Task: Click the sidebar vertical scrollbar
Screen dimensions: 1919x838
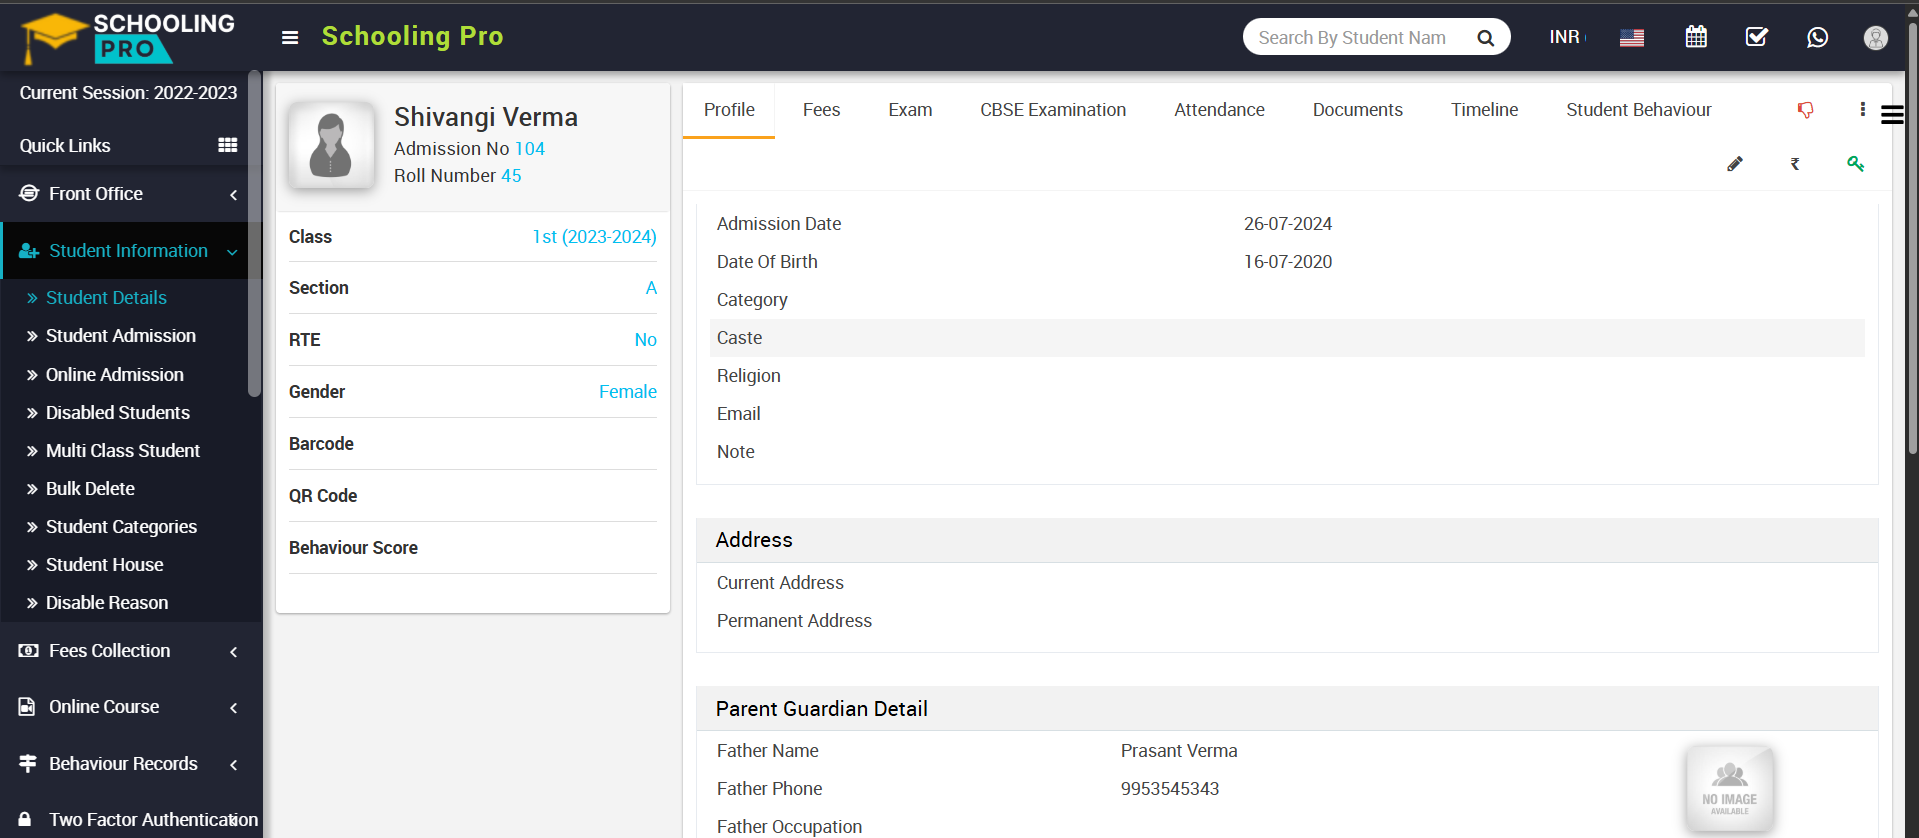Action: tap(255, 234)
